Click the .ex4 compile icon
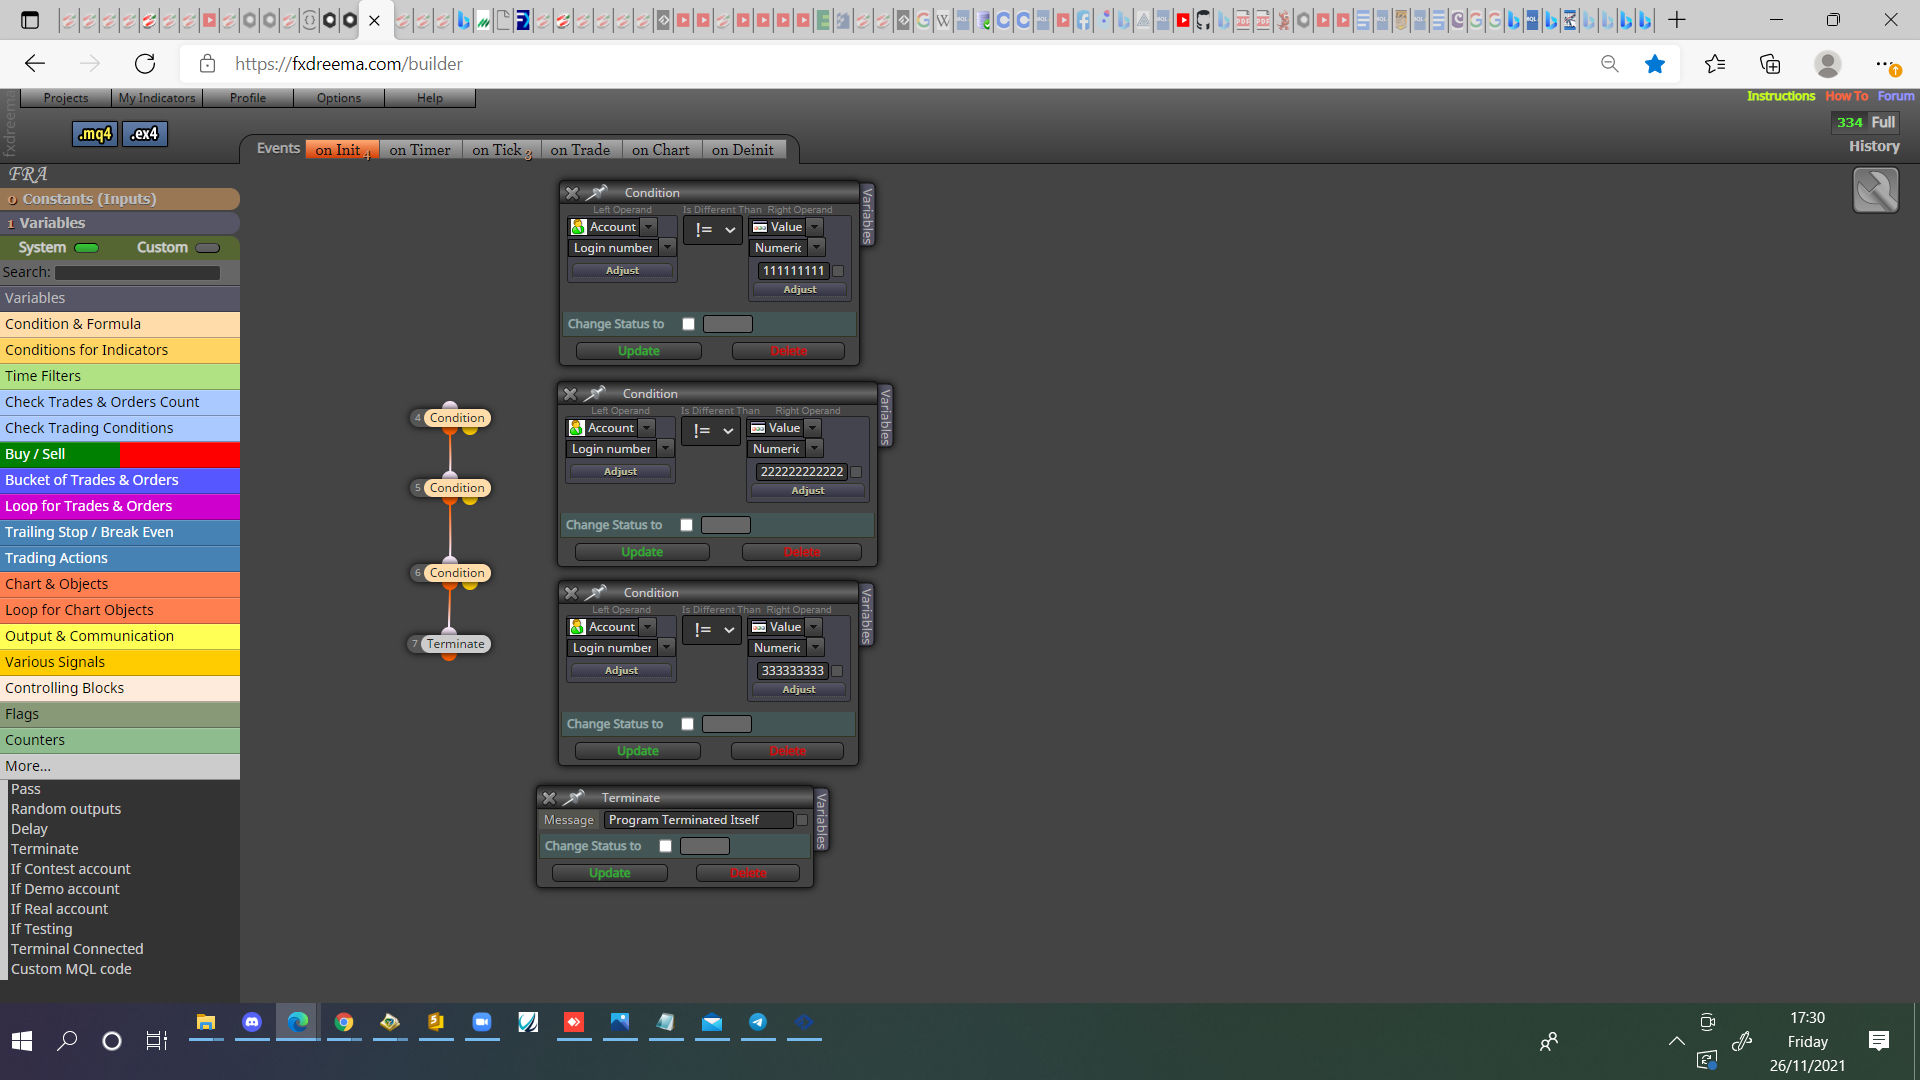 145,134
